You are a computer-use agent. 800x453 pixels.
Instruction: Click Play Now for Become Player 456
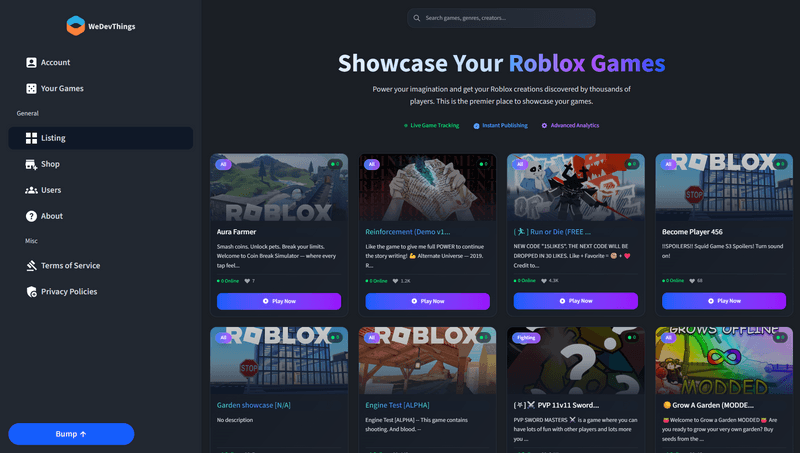(724, 301)
